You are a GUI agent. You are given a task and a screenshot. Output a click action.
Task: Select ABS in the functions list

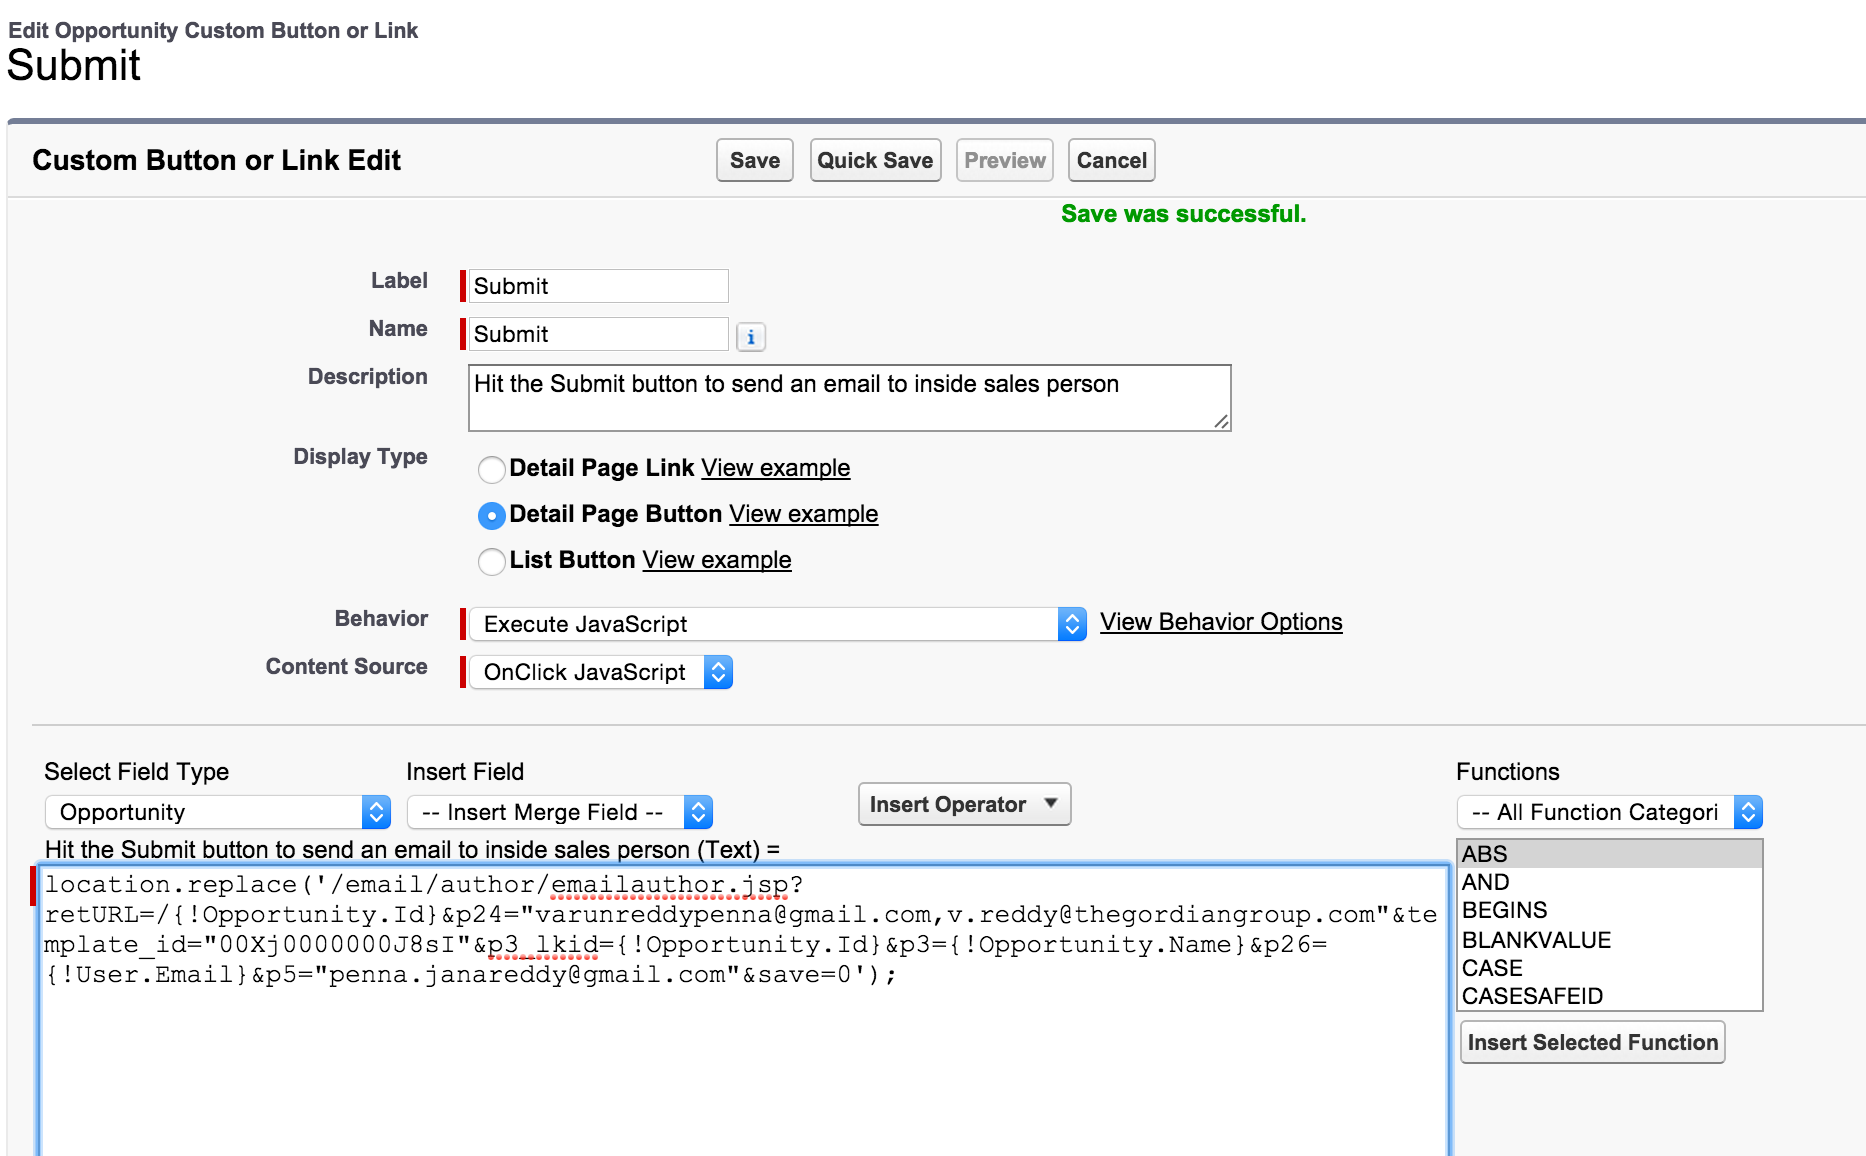[x=1484, y=854]
